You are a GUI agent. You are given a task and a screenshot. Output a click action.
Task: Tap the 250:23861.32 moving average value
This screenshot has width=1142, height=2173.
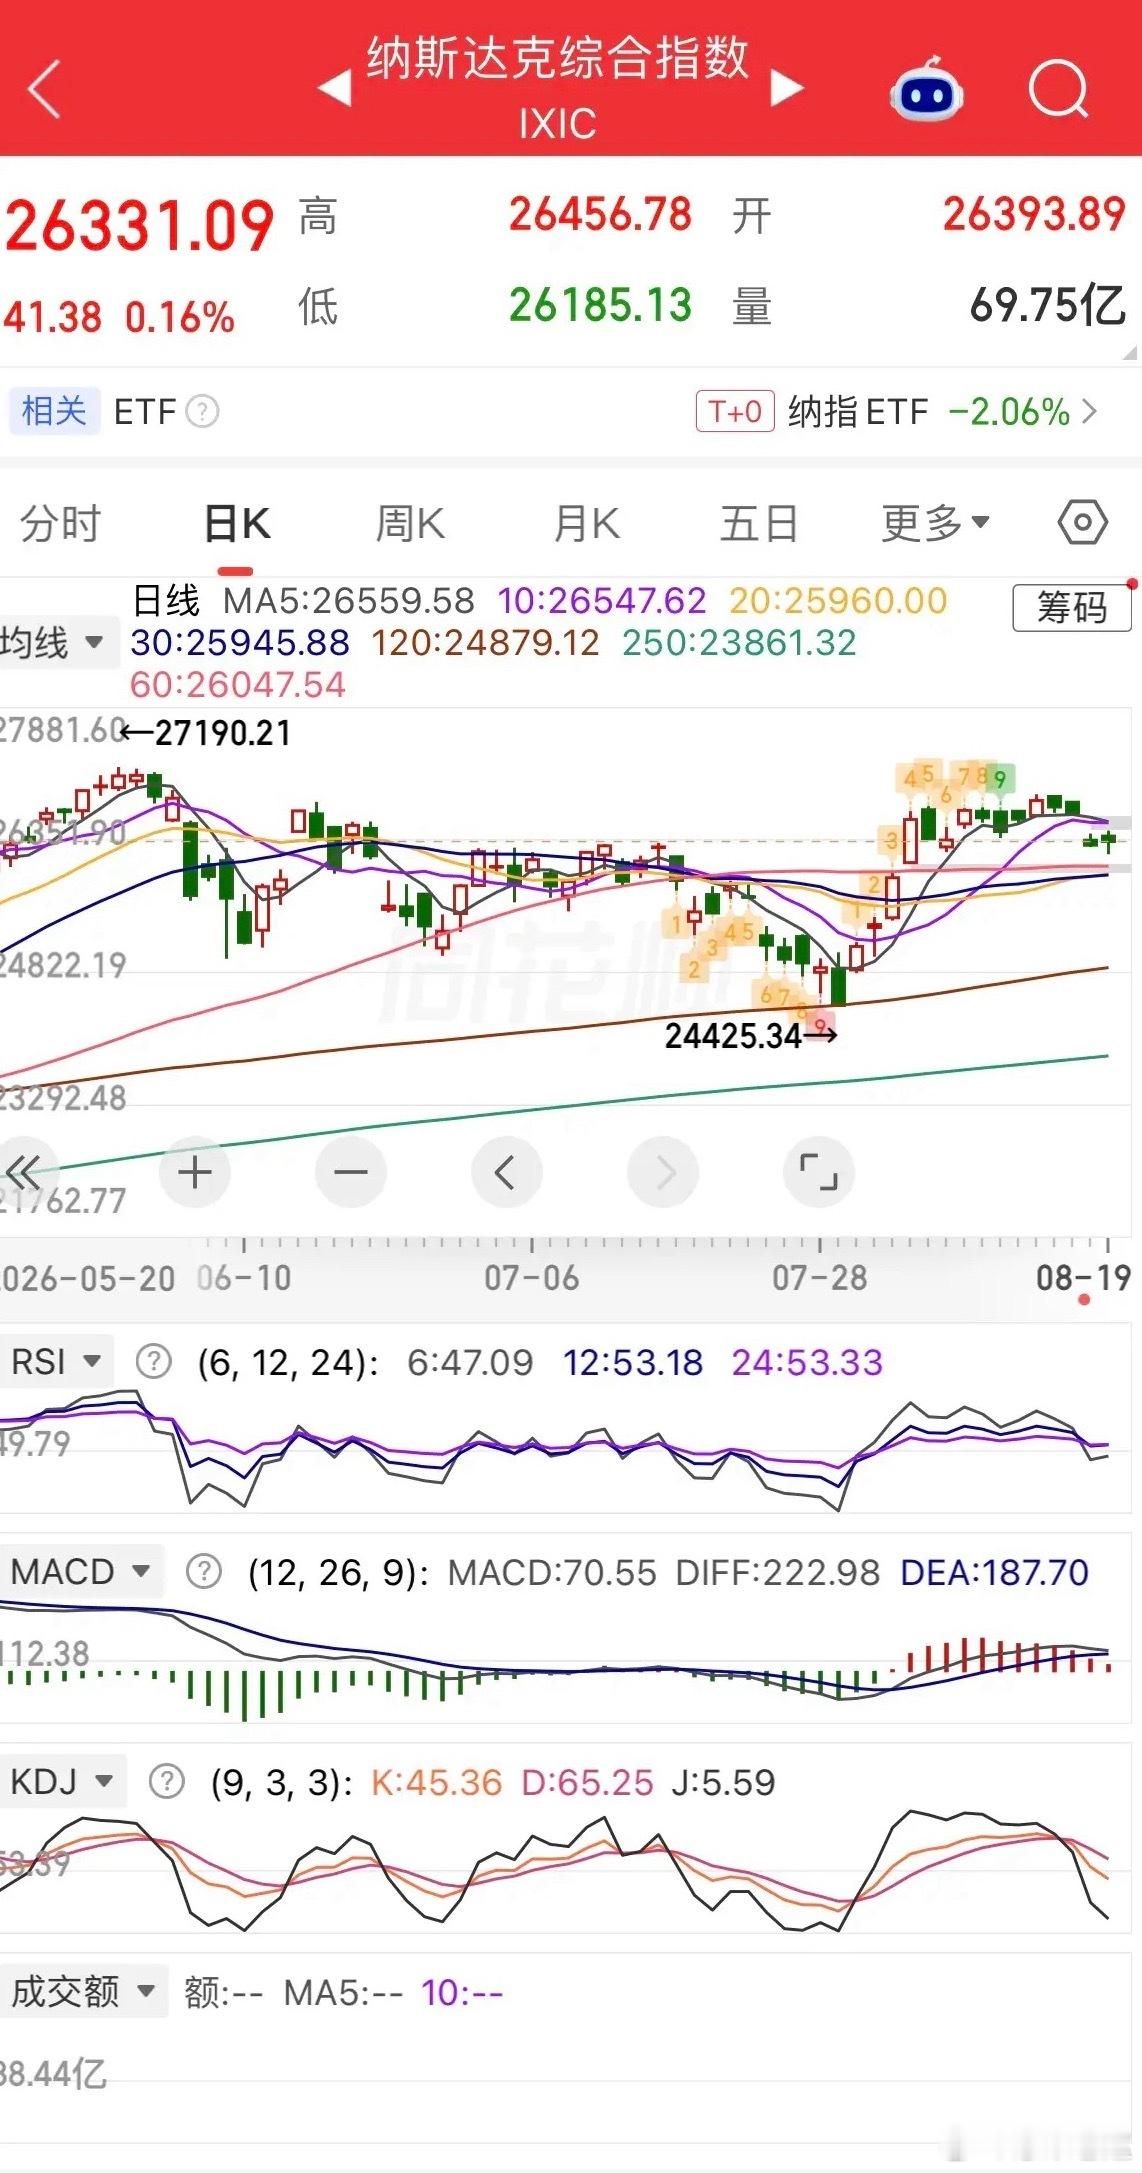[740, 643]
